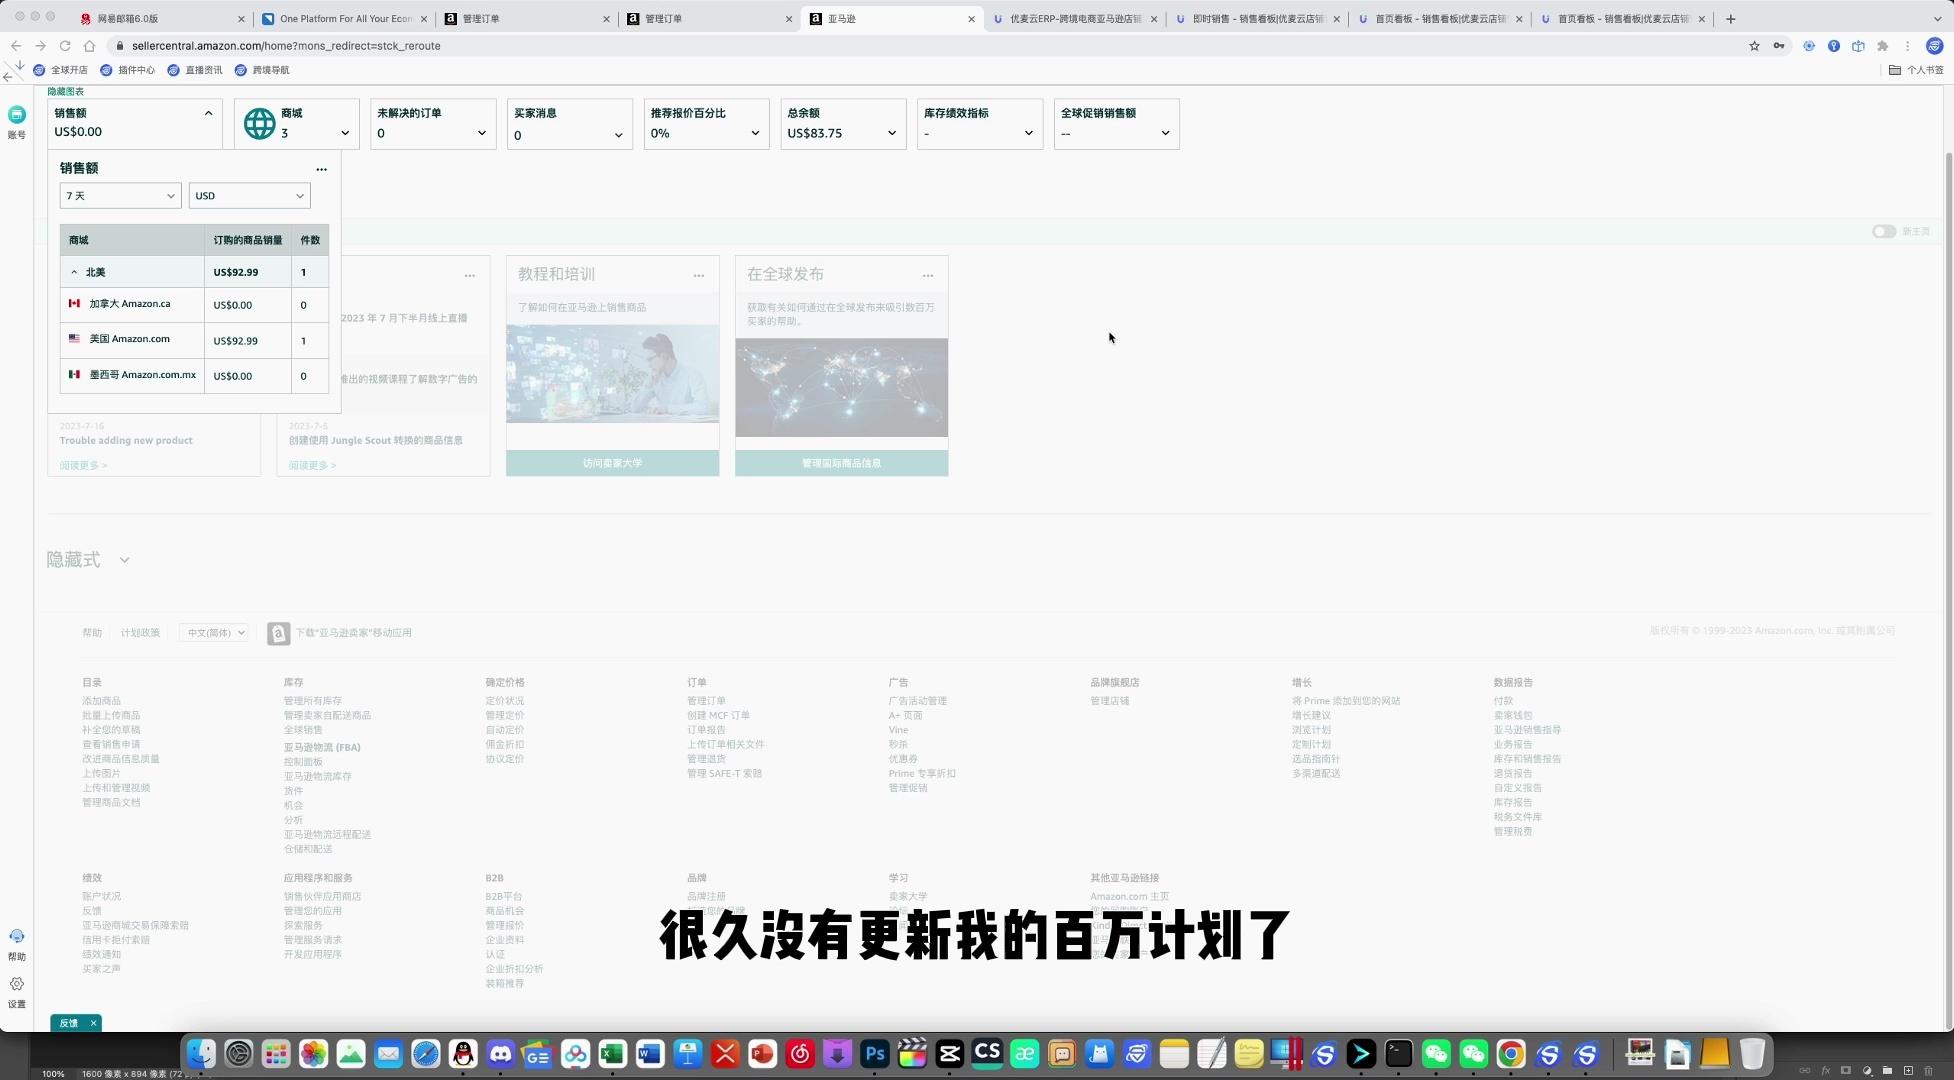Viewport: 1954px width, 1080px height.
Task: Open a new browser tab
Action: click(1731, 18)
